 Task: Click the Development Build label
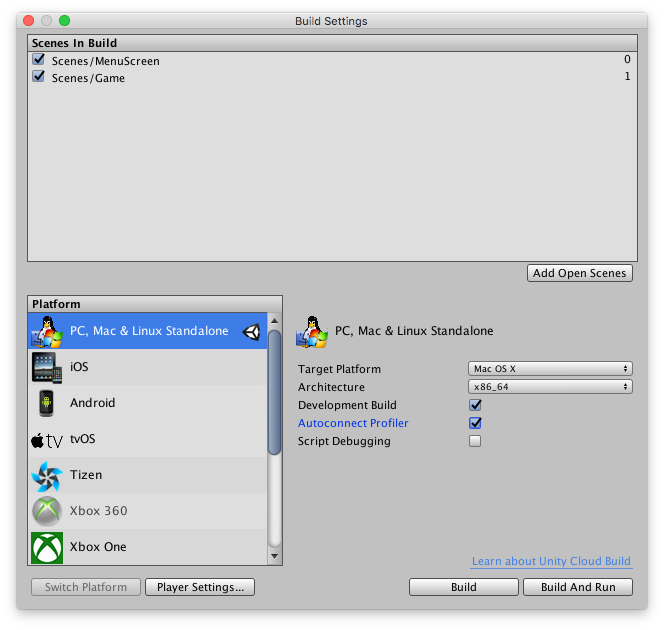[x=347, y=405]
